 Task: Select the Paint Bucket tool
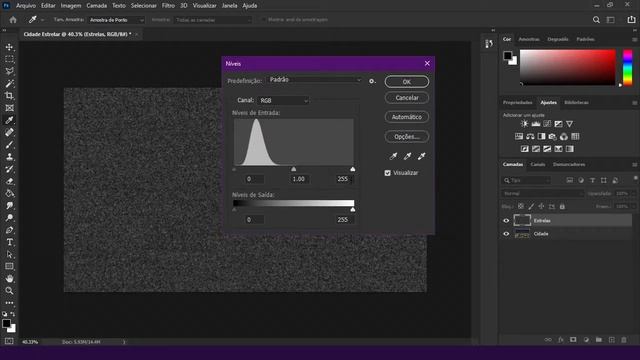coord(9,193)
